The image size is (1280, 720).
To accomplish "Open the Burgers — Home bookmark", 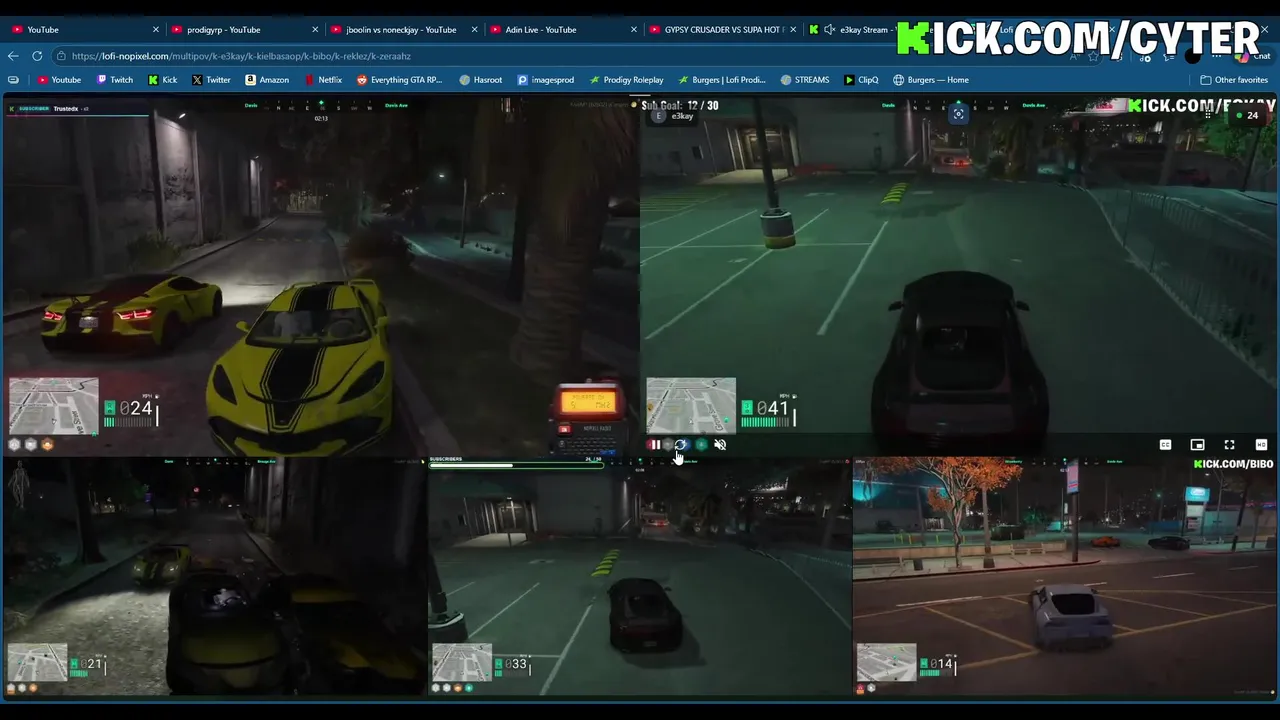I will pyautogui.click(x=930, y=80).
